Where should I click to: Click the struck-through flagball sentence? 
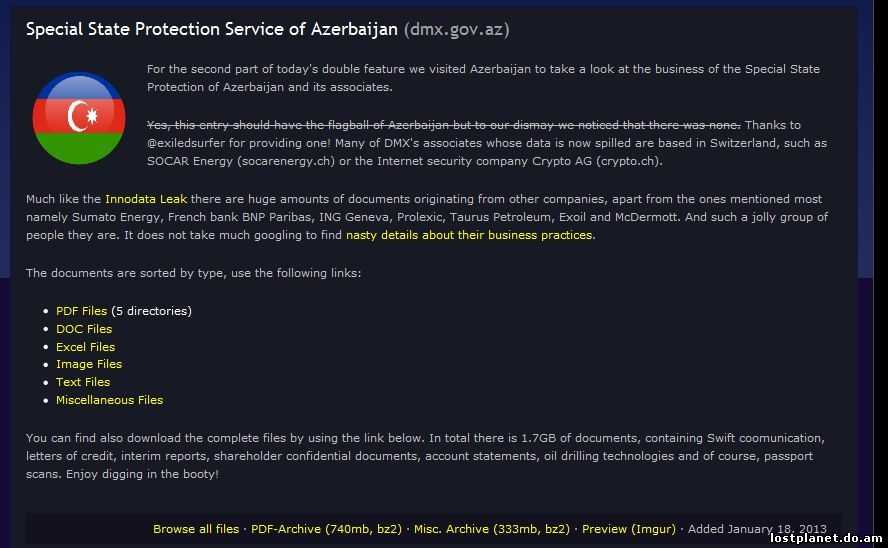pyautogui.click(x=443, y=125)
